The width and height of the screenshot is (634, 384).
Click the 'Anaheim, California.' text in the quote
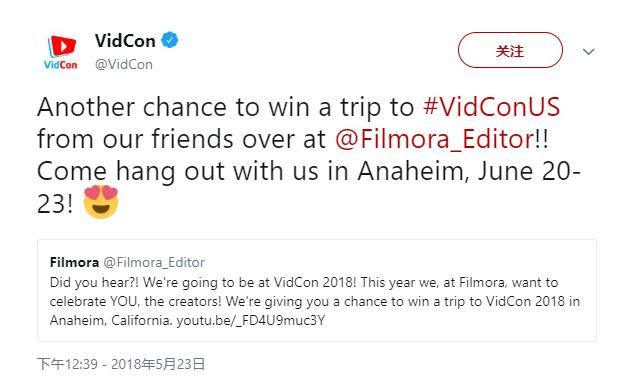pyautogui.click(x=111, y=321)
